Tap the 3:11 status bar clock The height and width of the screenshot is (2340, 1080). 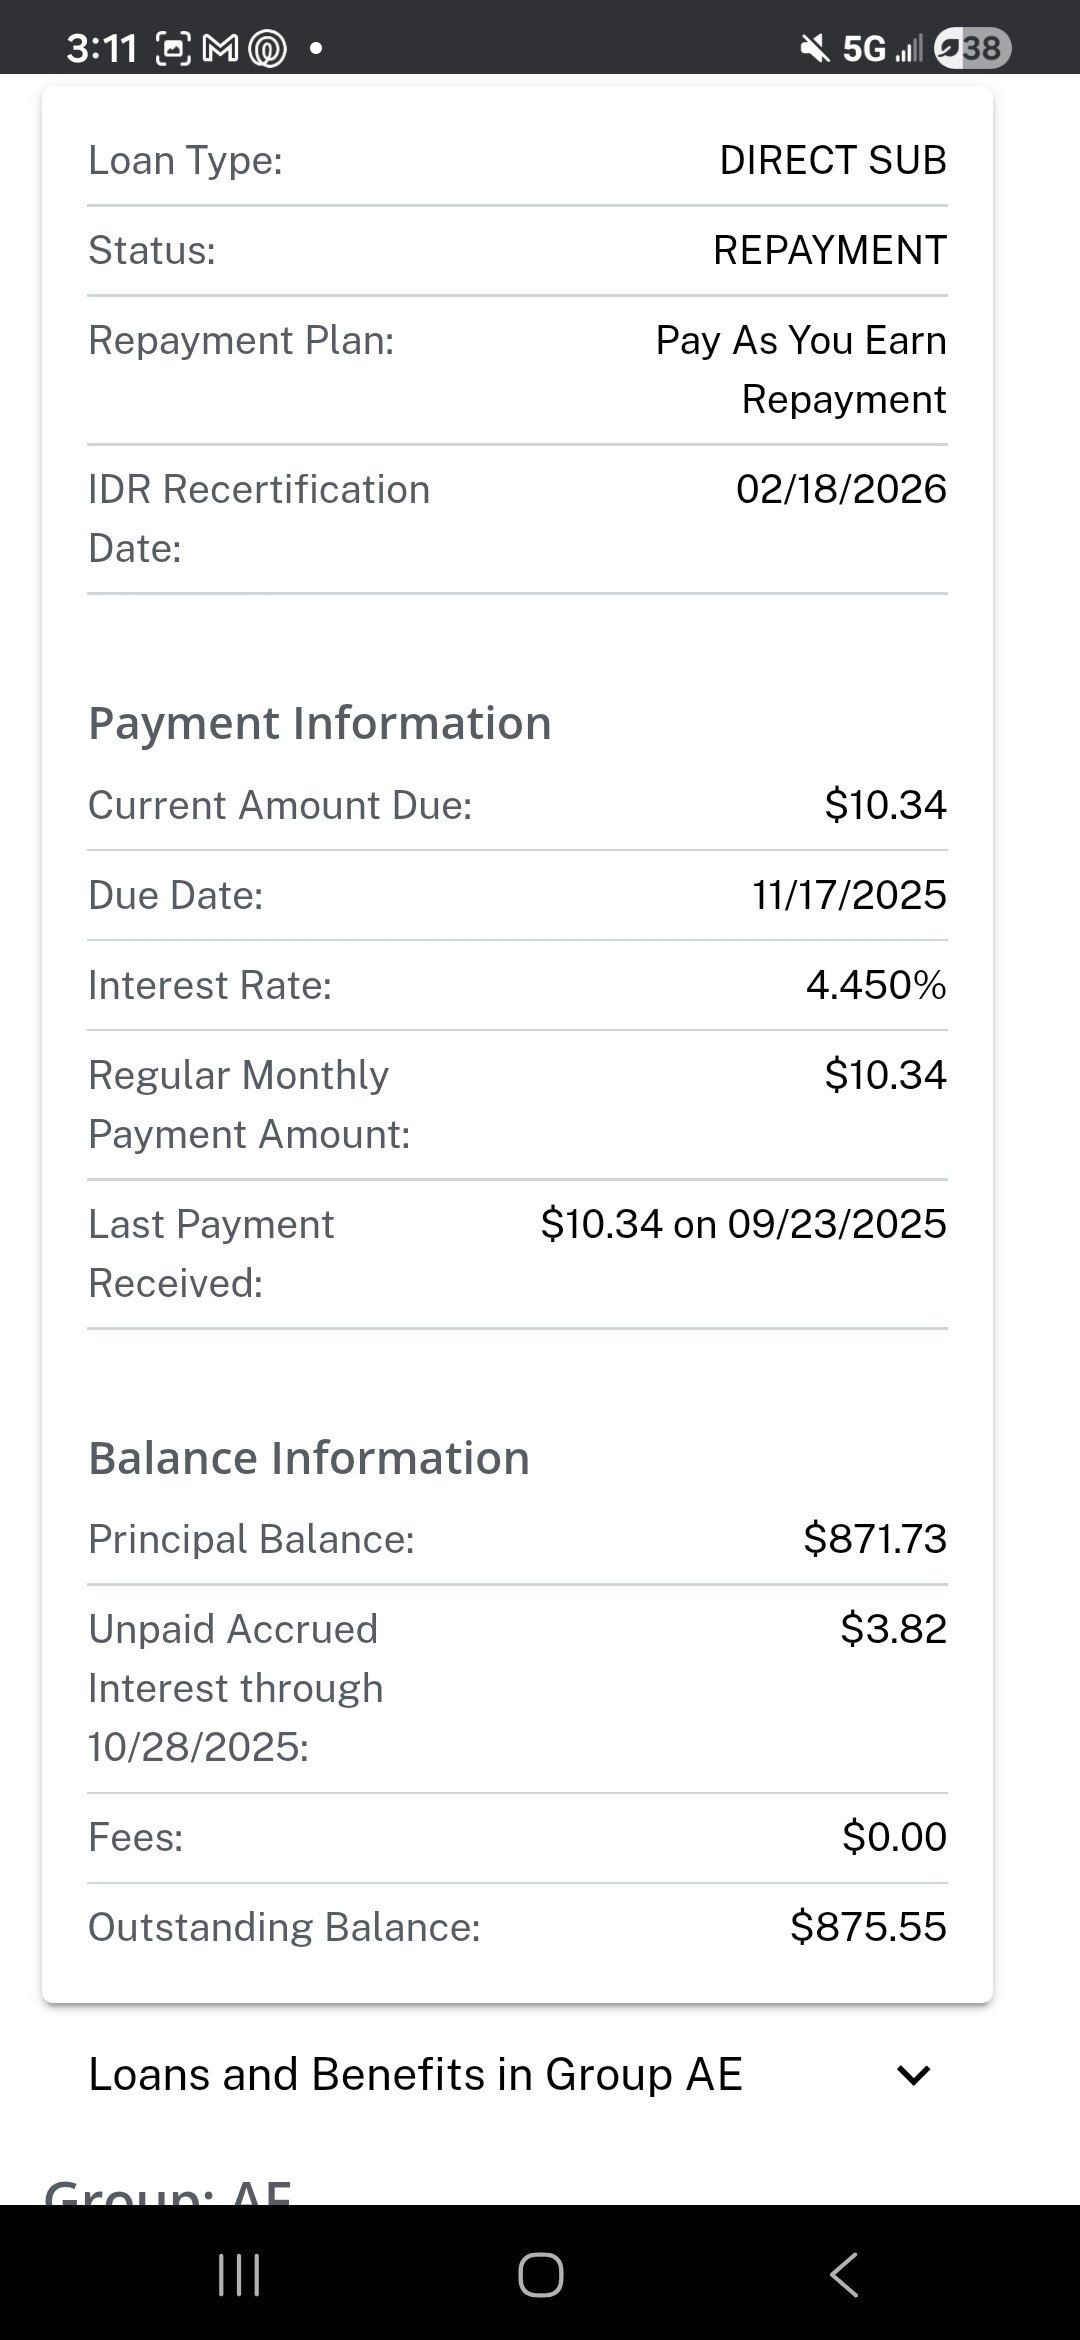coord(101,48)
